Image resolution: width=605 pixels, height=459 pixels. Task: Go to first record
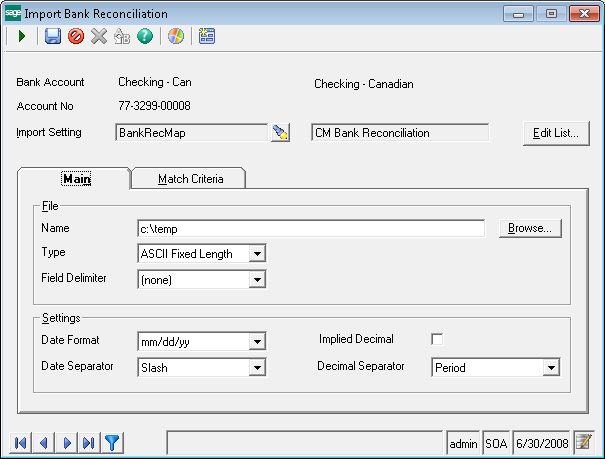(20, 443)
